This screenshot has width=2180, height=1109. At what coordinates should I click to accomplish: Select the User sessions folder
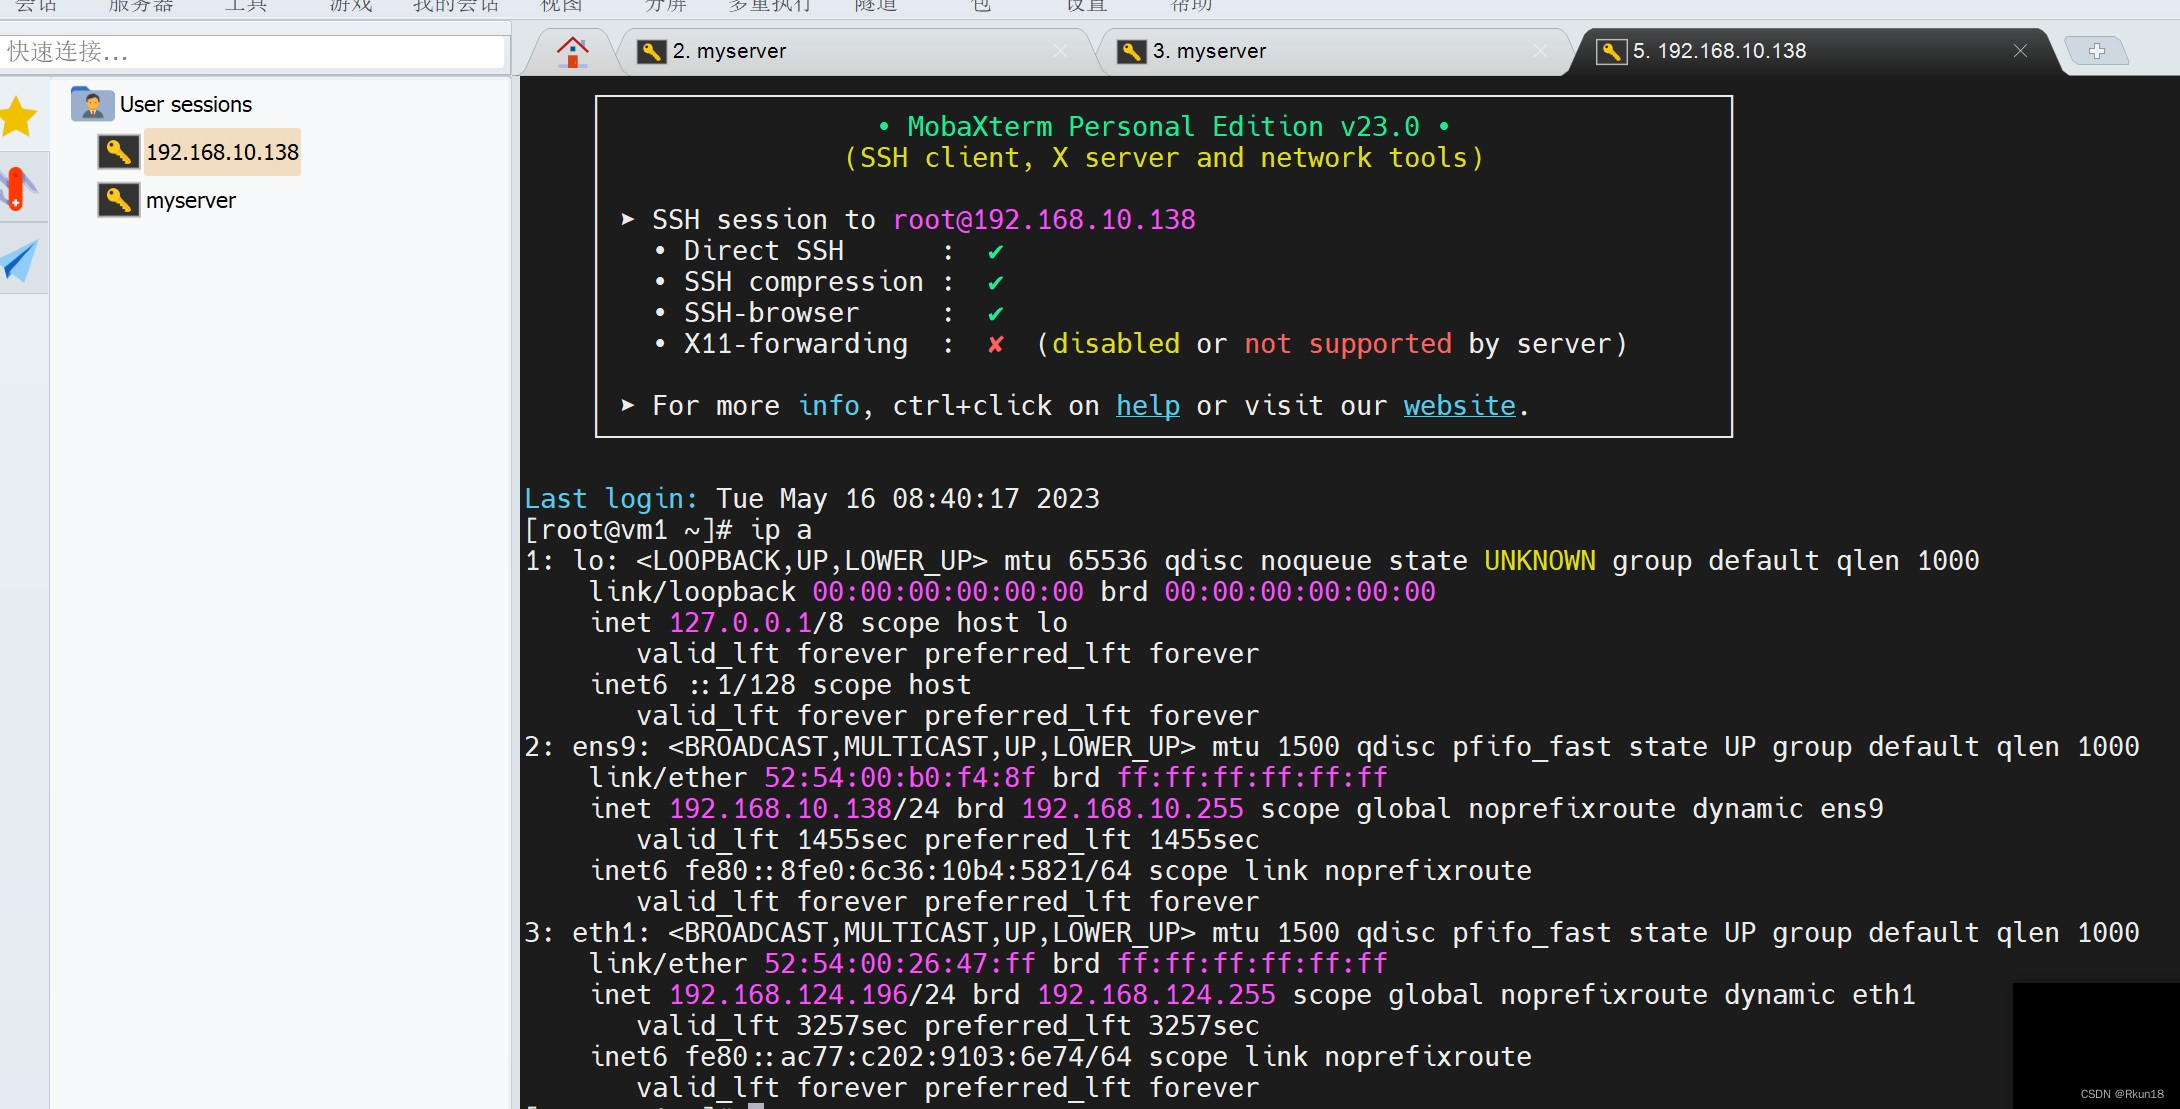click(186, 104)
